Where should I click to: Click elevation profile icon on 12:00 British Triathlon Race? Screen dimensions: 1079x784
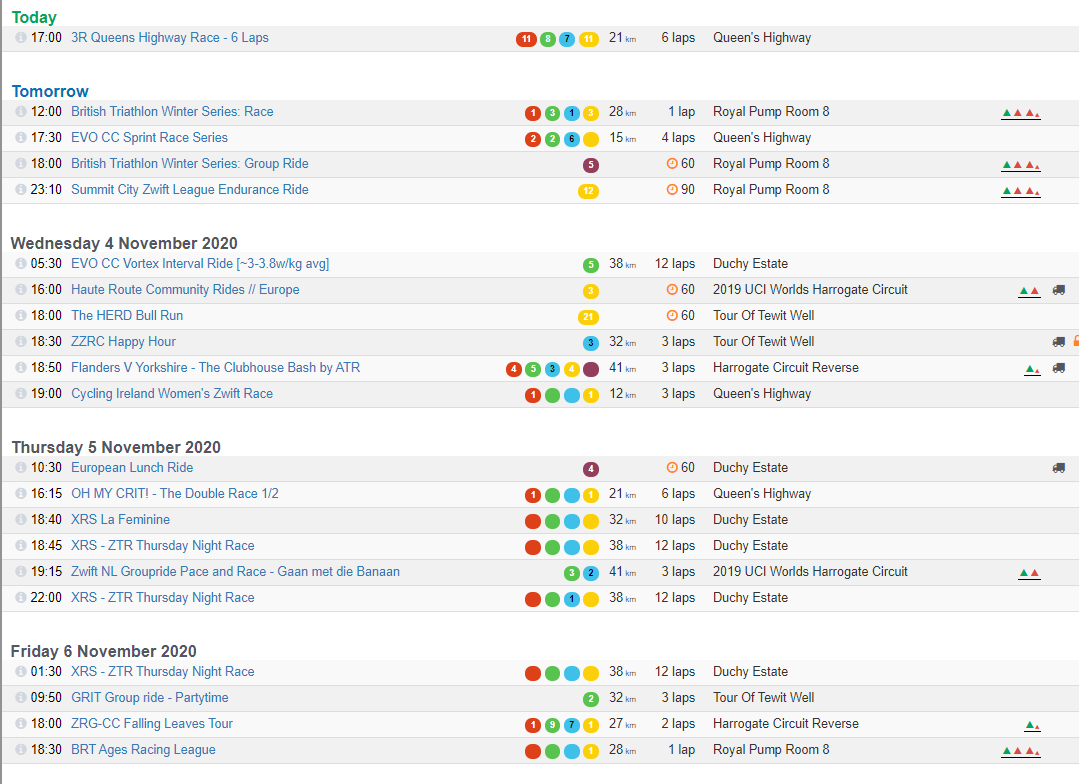coord(1021,113)
